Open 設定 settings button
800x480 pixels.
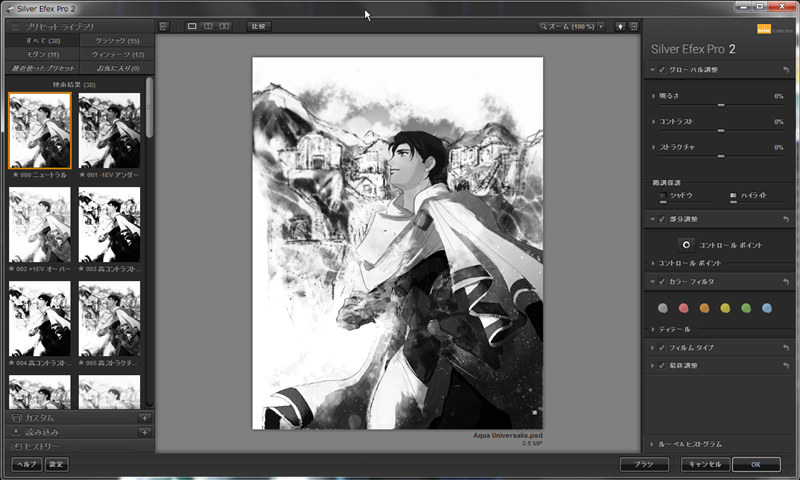(x=56, y=464)
